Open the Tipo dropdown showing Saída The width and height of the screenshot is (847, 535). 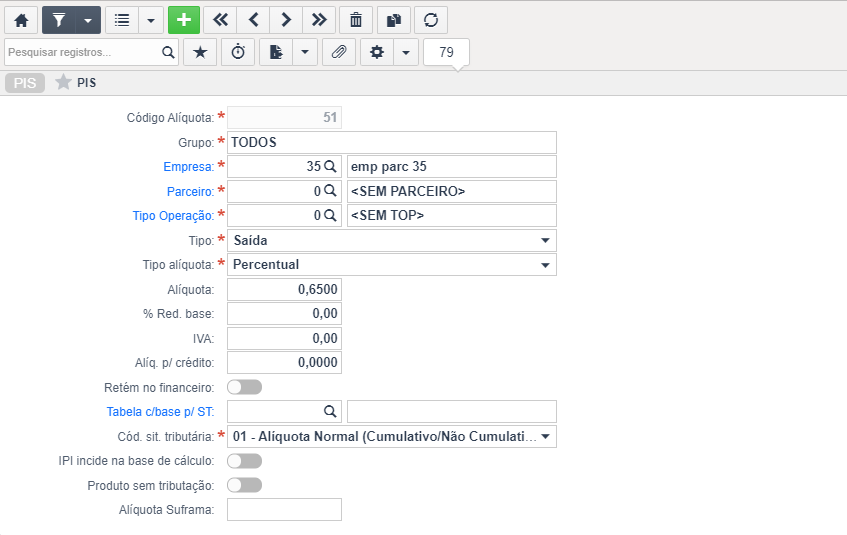(392, 240)
